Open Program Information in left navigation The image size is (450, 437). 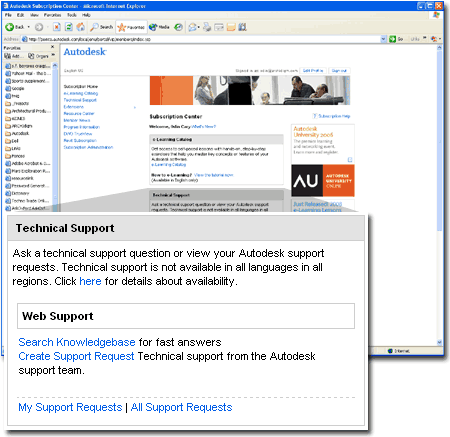82,127
